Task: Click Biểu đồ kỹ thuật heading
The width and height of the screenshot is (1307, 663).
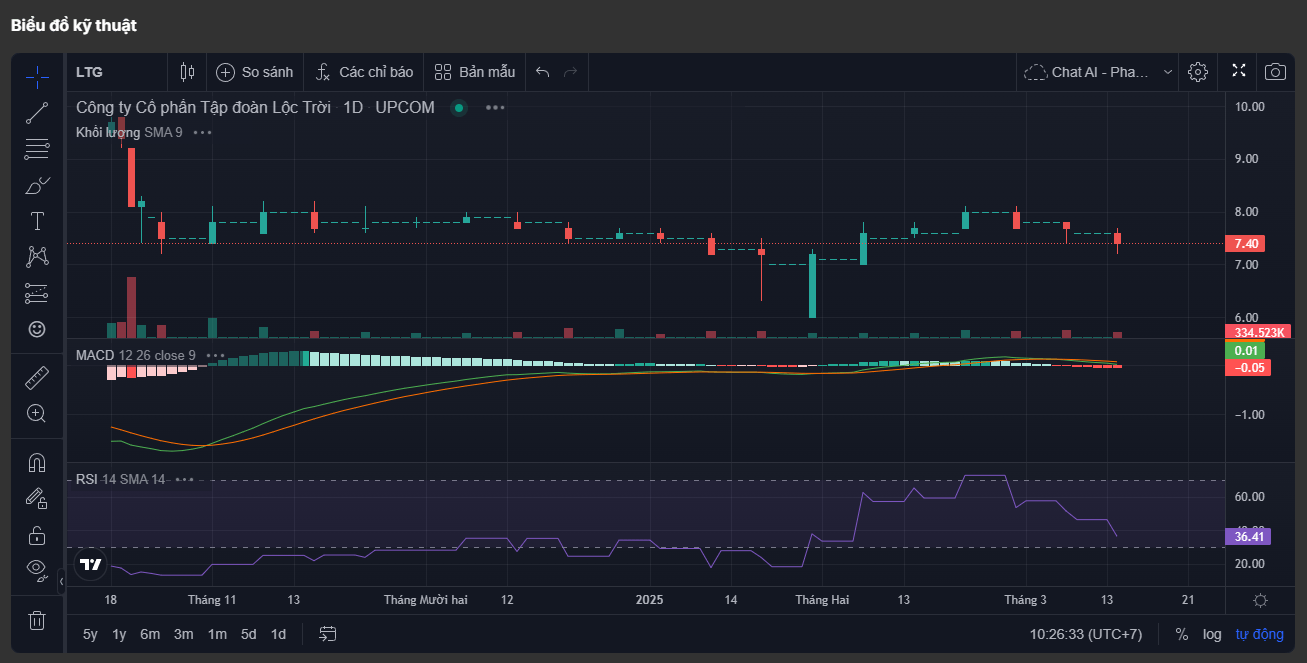Action: pos(74,26)
